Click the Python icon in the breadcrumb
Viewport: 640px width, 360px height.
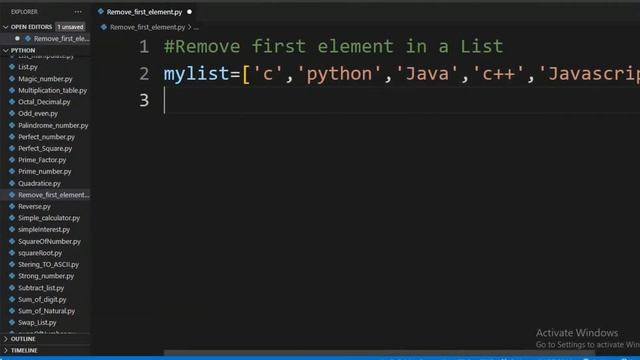[104, 27]
